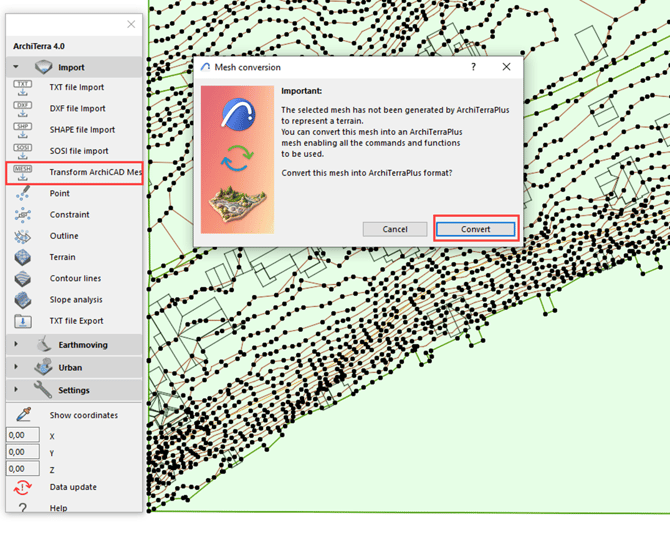
Task: Expand the Earthmoving section
Action: coord(16,345)
